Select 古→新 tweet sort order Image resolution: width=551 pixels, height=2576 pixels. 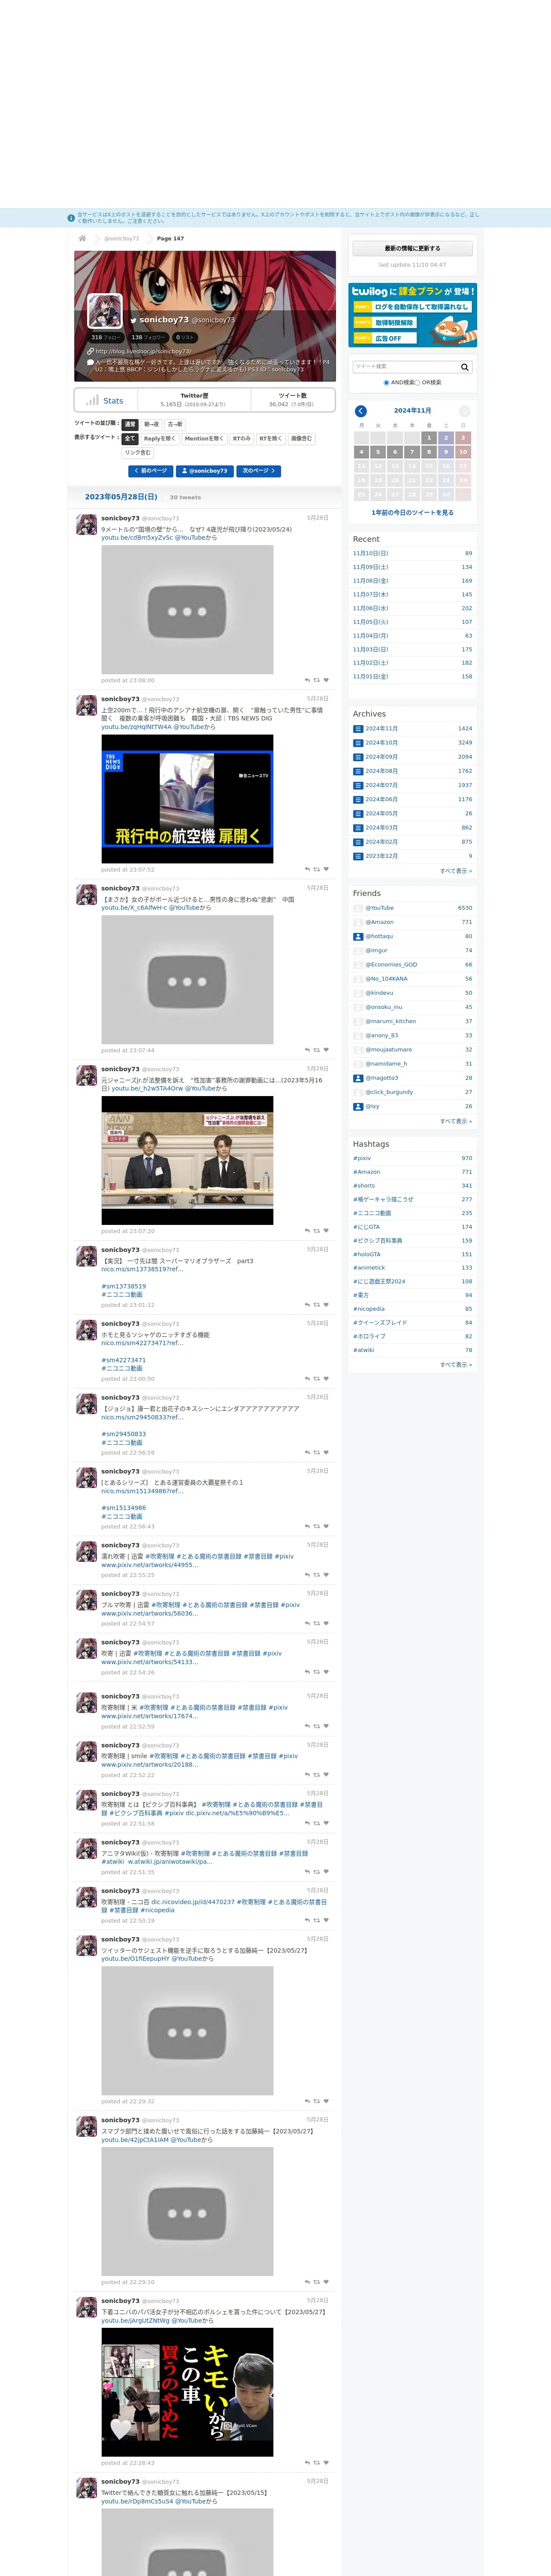(x=175, y=424)
